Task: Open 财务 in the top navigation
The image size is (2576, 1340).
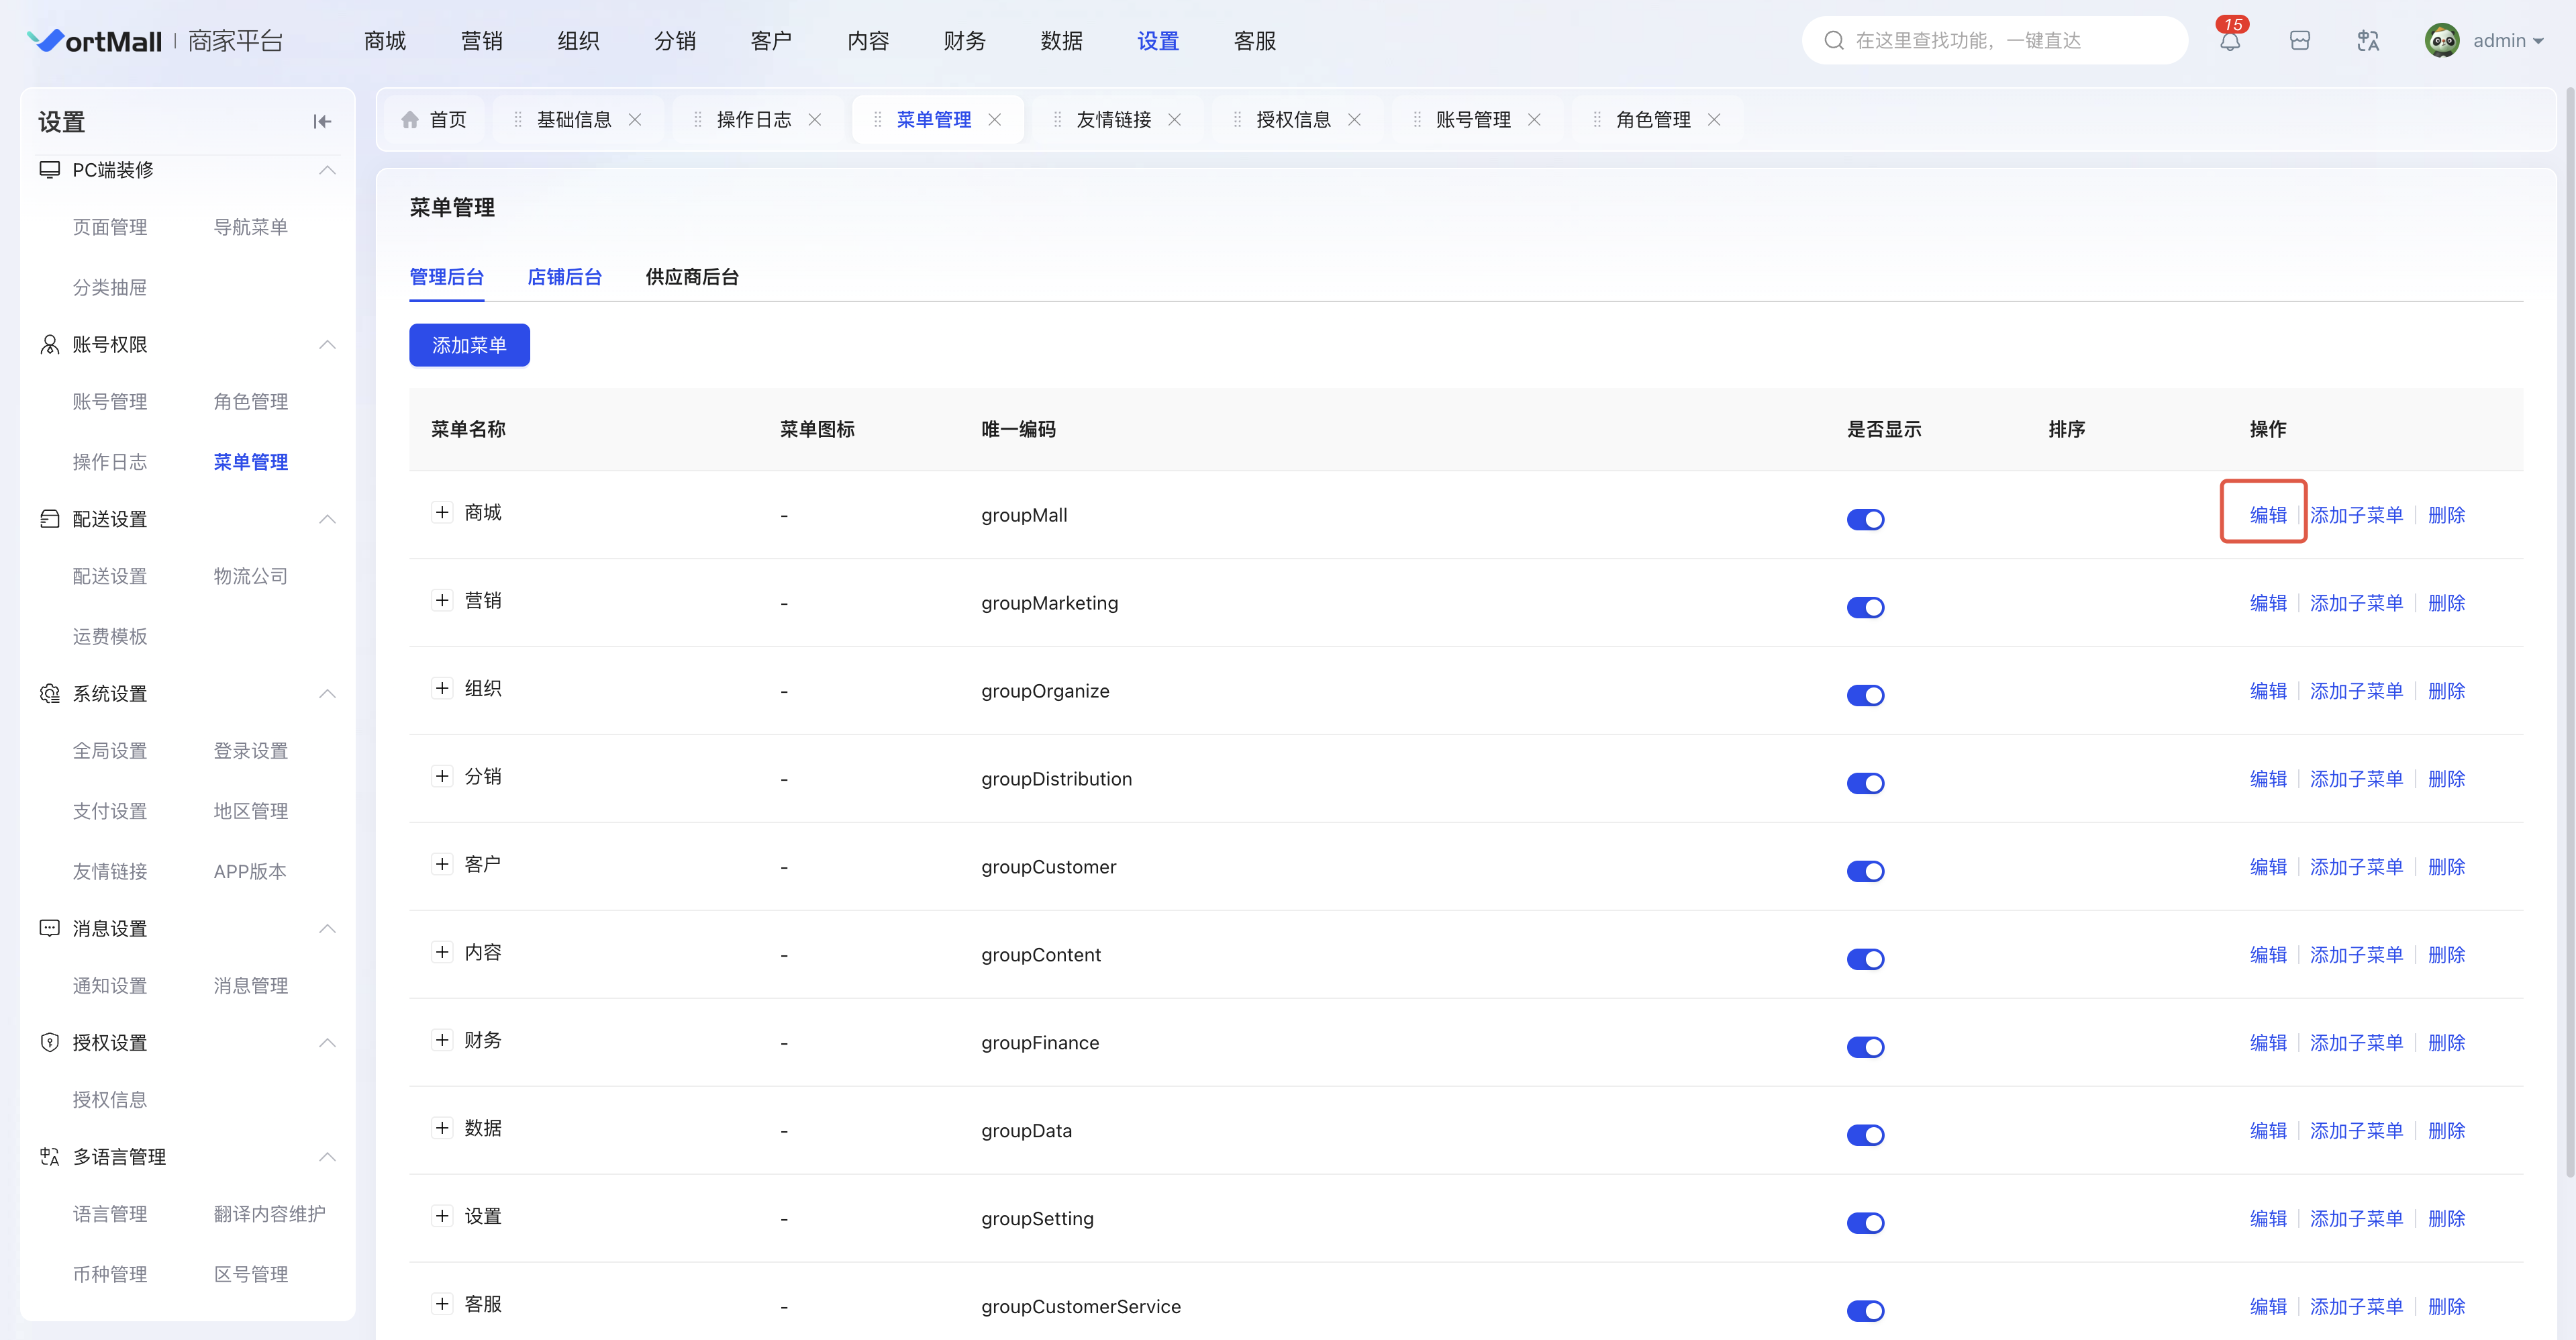Action: [964, 41]
